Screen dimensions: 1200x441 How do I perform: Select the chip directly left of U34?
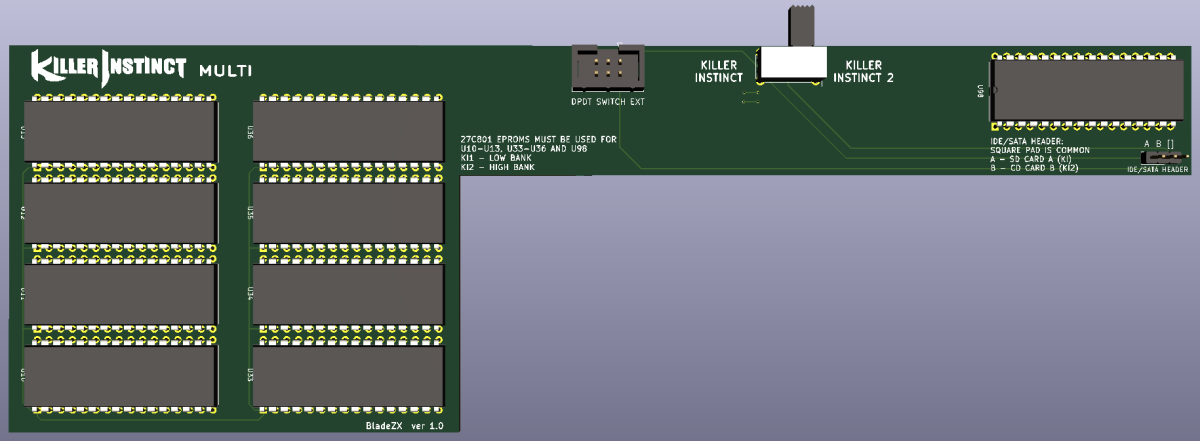120,294
